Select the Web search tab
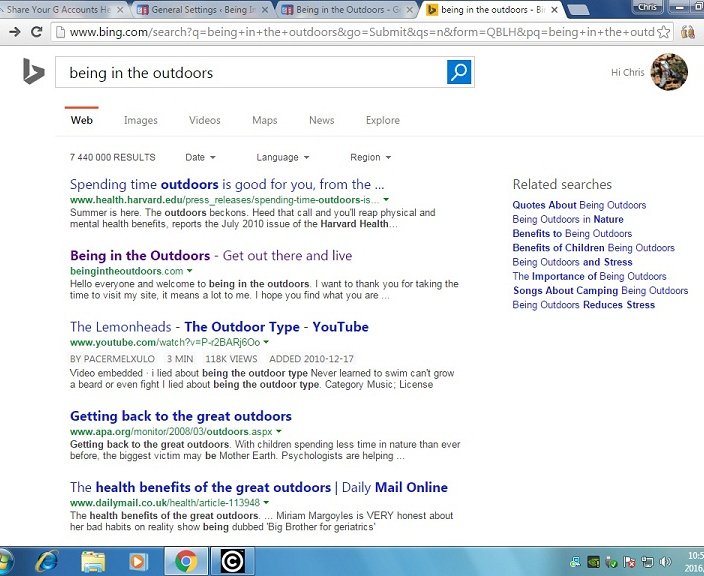This screenshot has height=576, width=704. pos(82,120)
